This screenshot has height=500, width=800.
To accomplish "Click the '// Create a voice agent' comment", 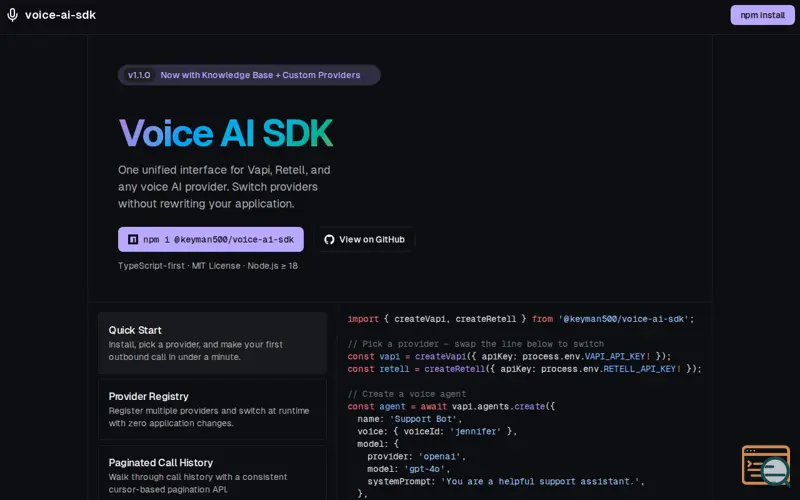I will tap(407, 394).
